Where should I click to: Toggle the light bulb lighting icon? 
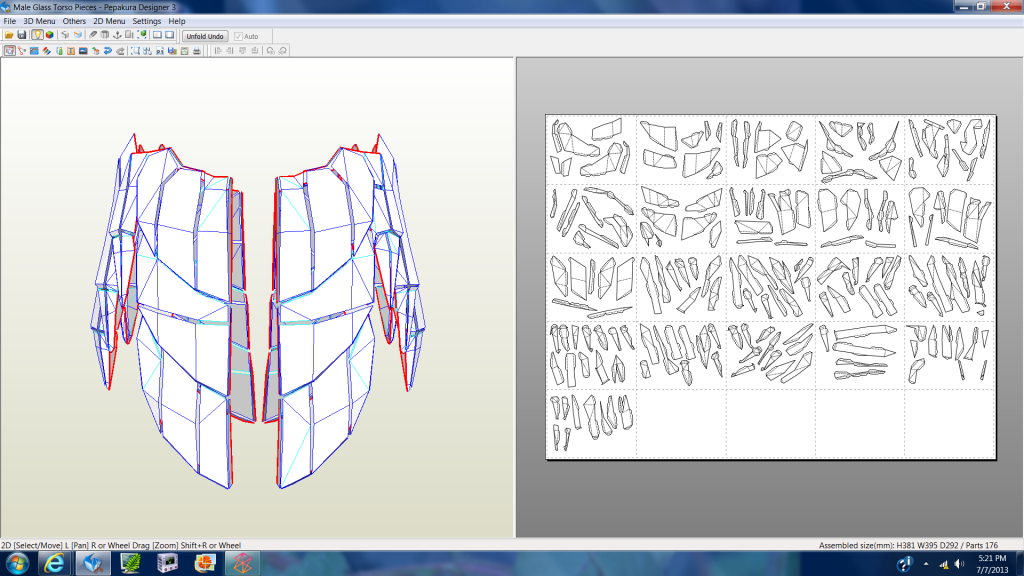pyautogui.click(x=37, y=35)
